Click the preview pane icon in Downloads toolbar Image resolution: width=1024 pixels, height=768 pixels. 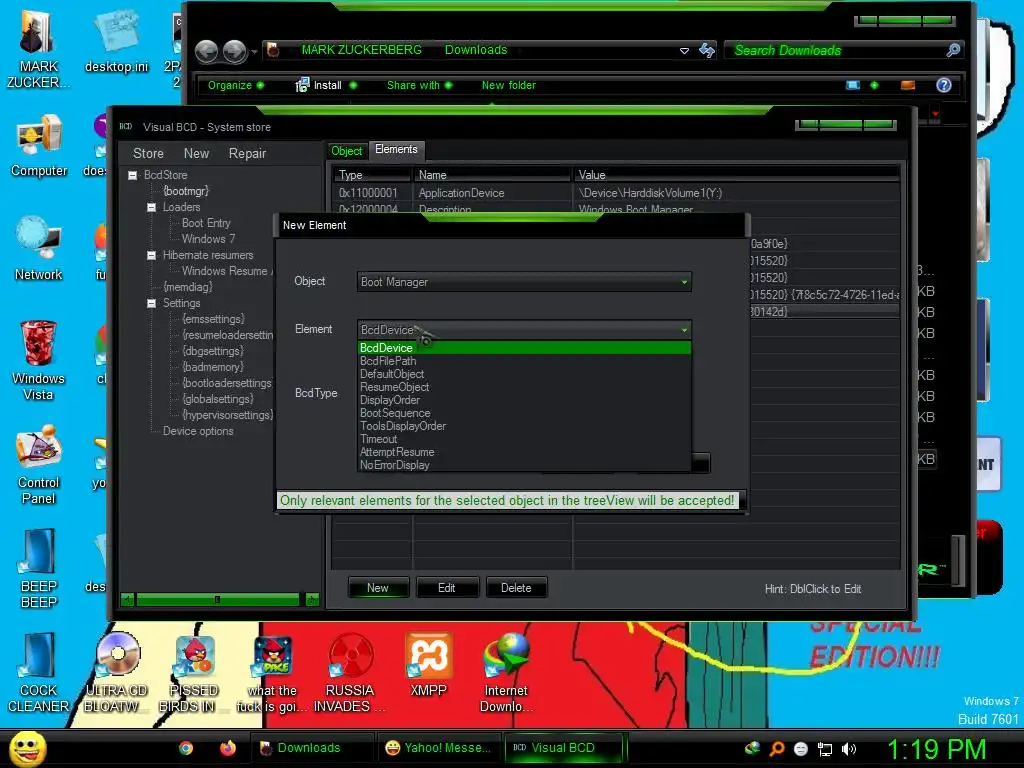(x=908, y=85)
